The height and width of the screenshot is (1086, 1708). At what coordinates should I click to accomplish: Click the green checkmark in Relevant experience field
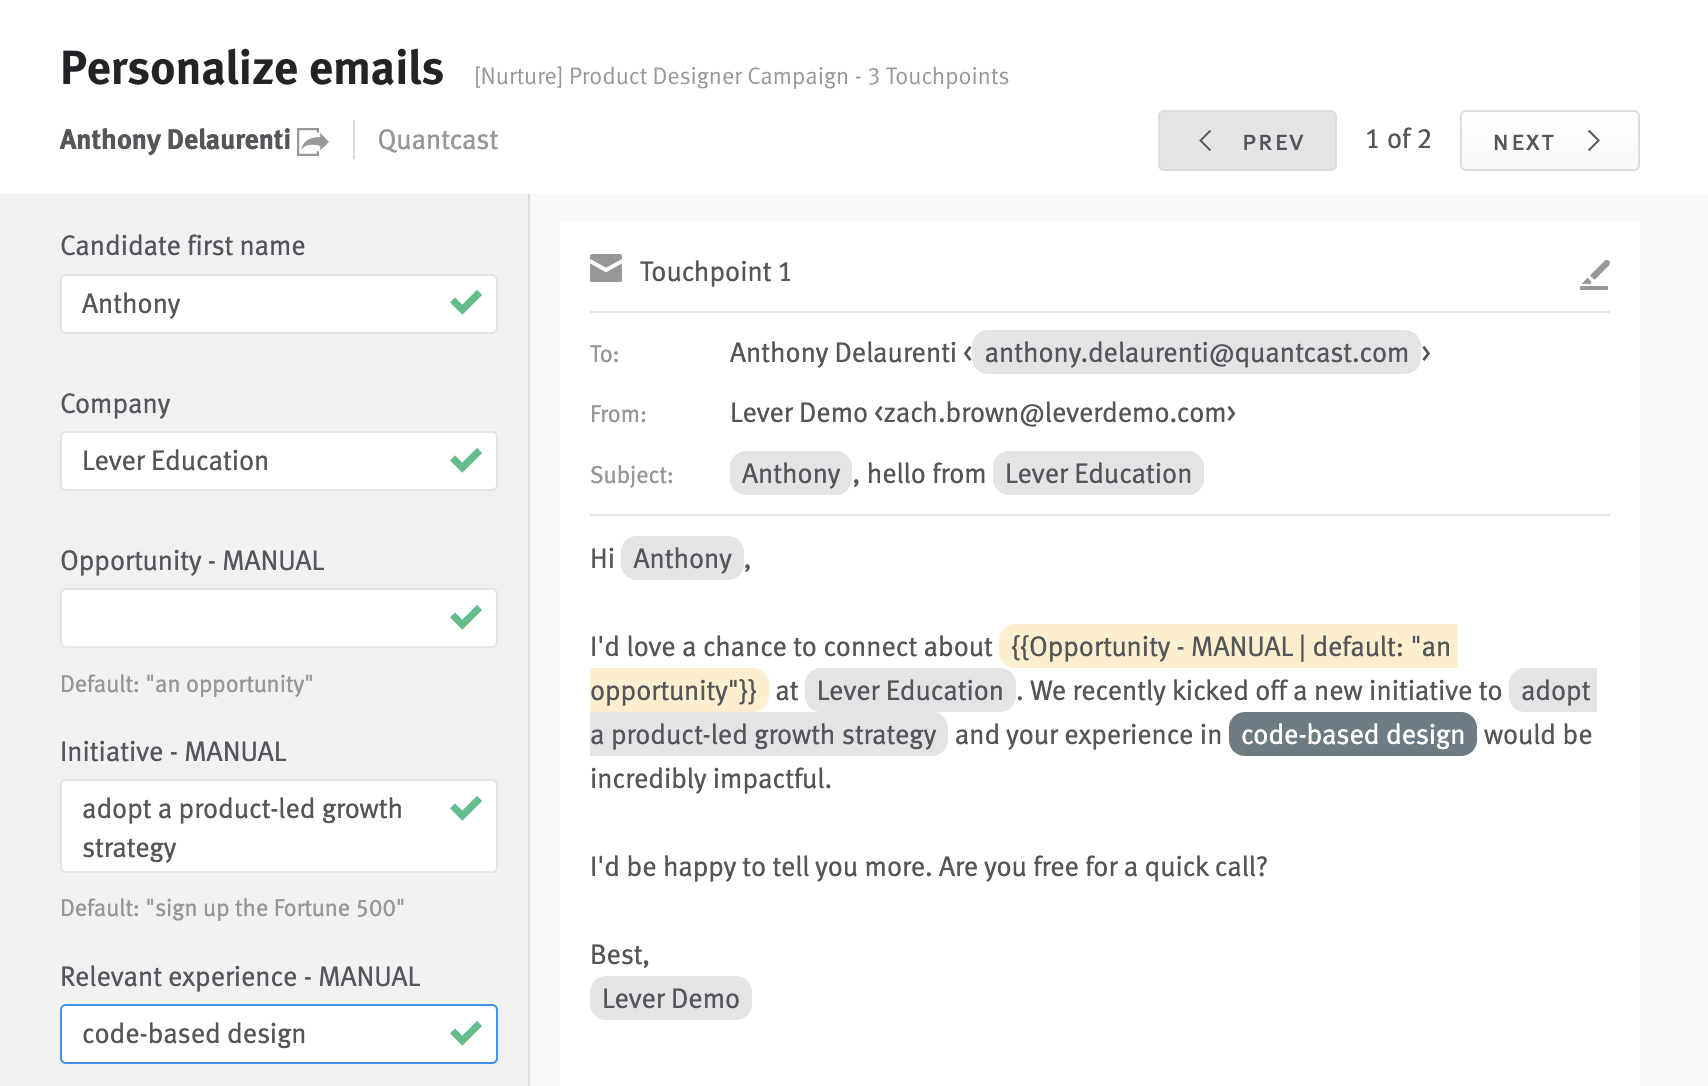[x=466, y=1033]
